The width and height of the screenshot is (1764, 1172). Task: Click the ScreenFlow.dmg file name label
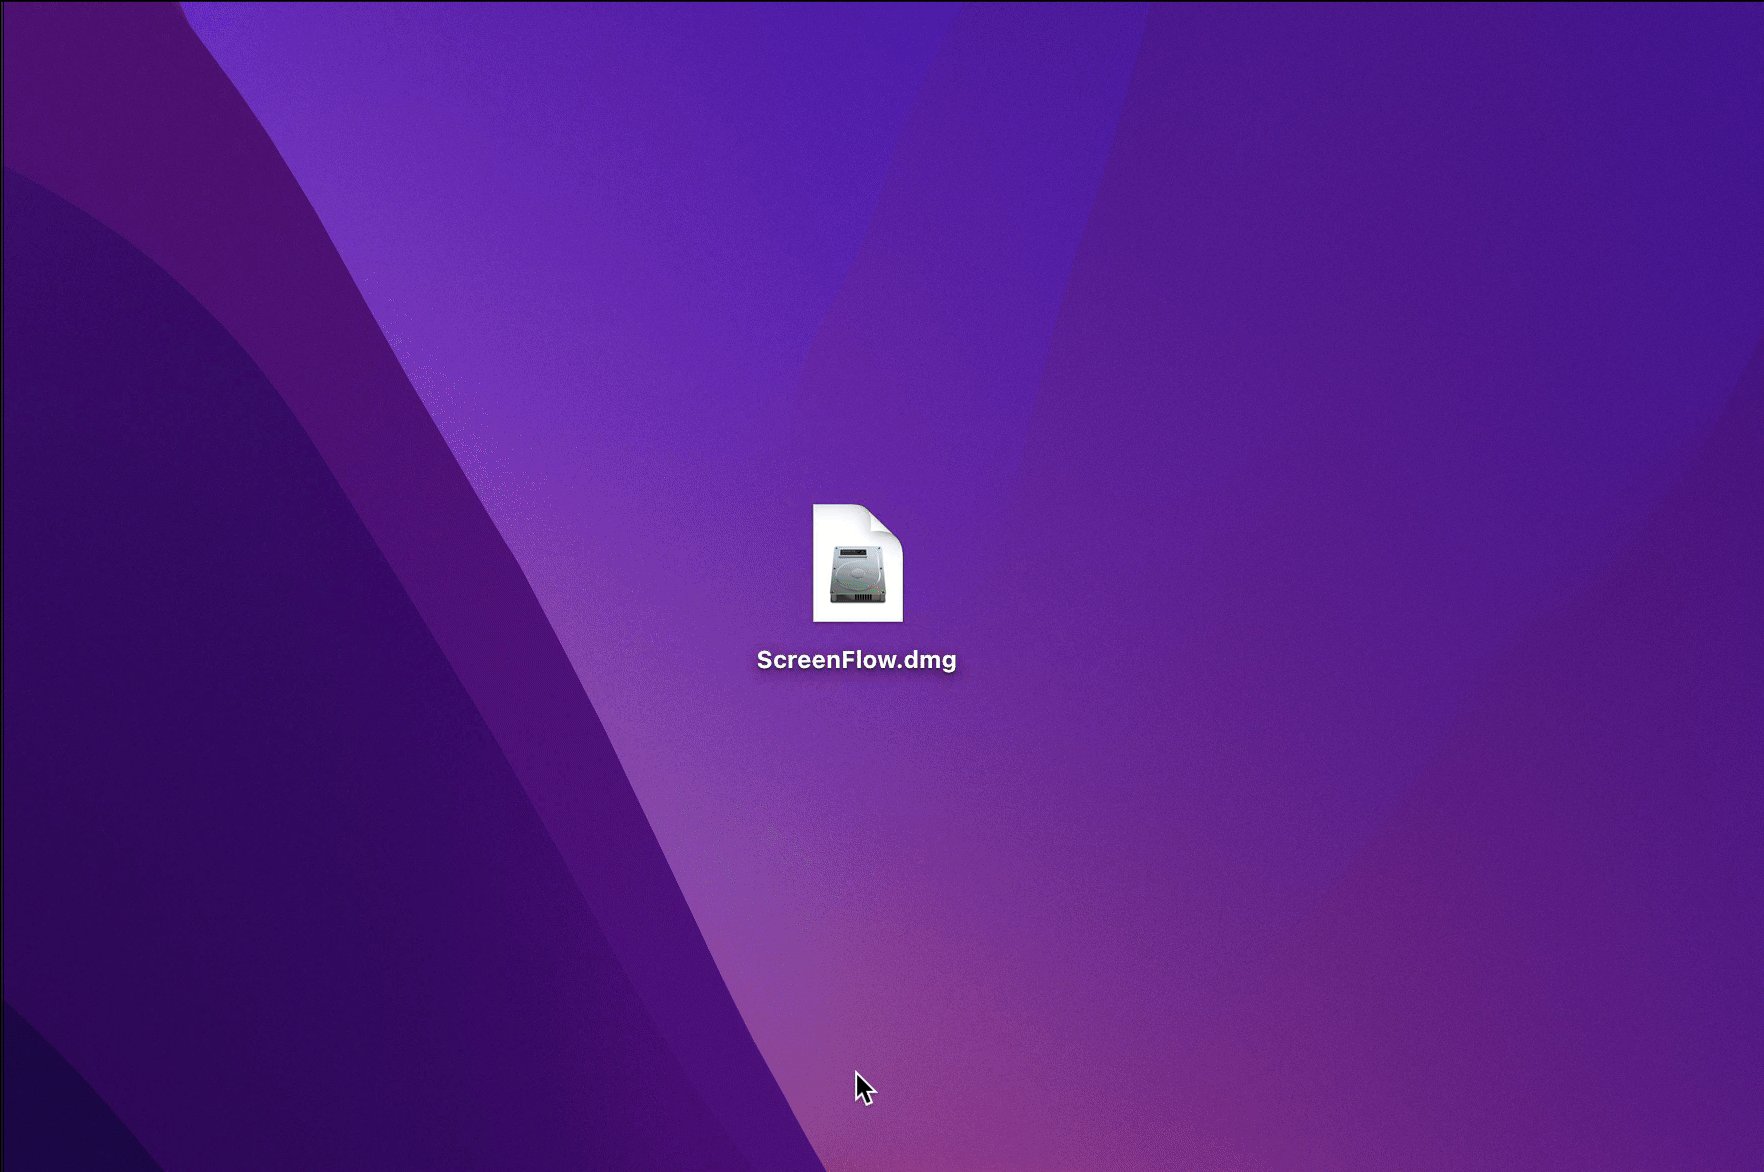(x=857, y=660)
